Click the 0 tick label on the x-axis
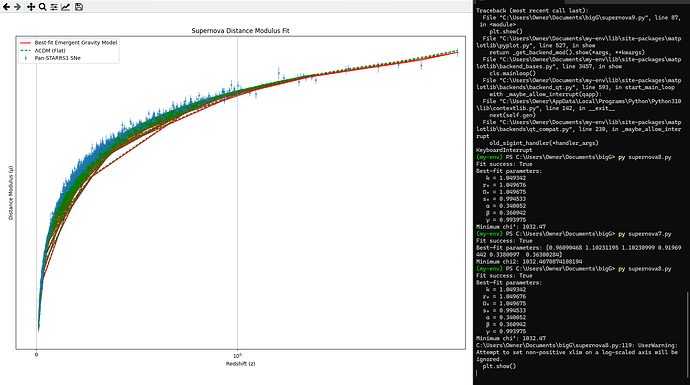The width and height of the screenshot is (690, 385). pos(37,355)
